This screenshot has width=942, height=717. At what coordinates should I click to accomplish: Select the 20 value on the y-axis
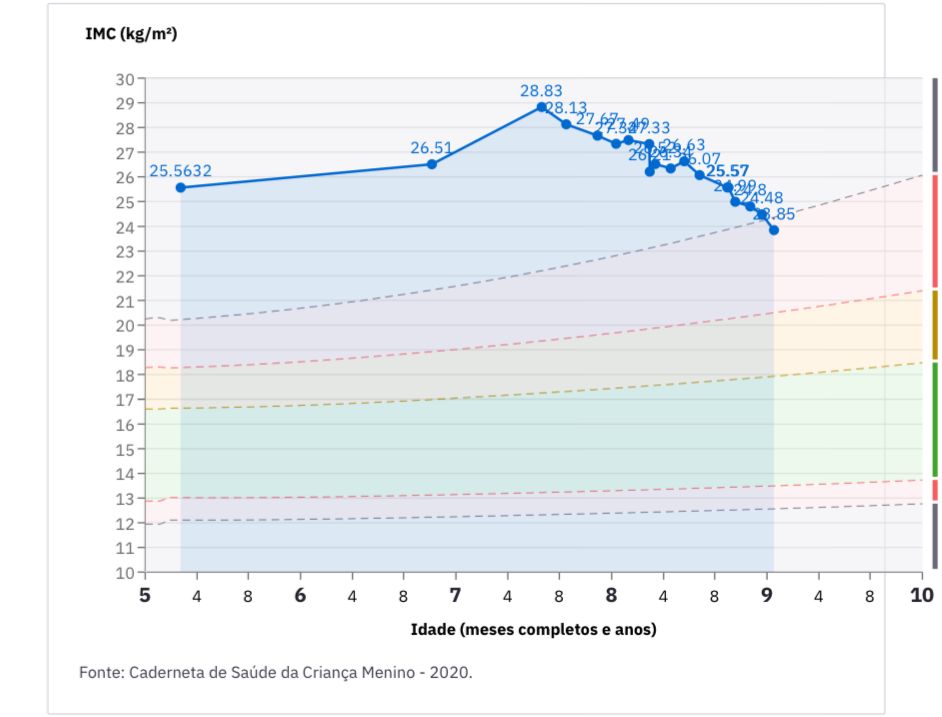[x=125, y=326]
